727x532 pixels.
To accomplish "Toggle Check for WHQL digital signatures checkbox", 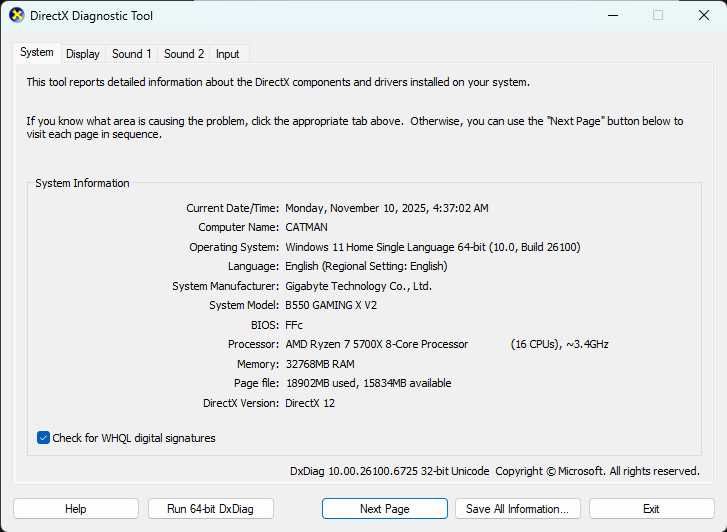I will [x=43, y=438].
